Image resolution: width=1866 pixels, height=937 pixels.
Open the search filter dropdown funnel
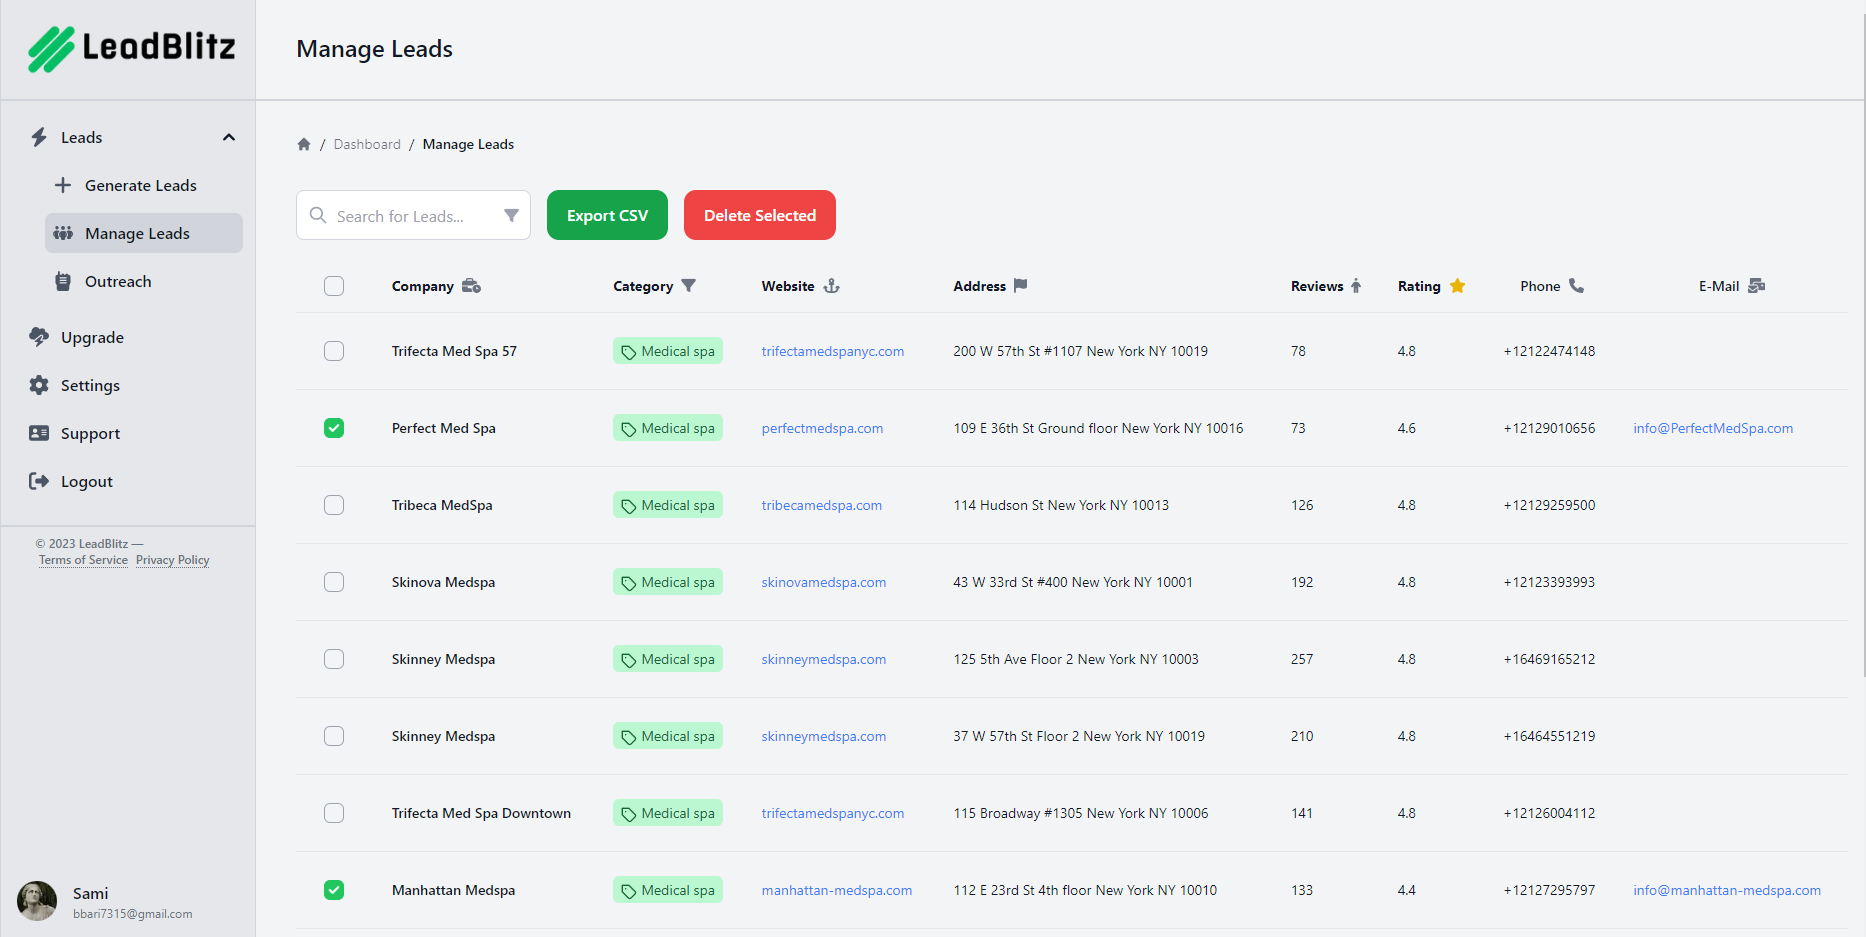[x=511, y=215]
